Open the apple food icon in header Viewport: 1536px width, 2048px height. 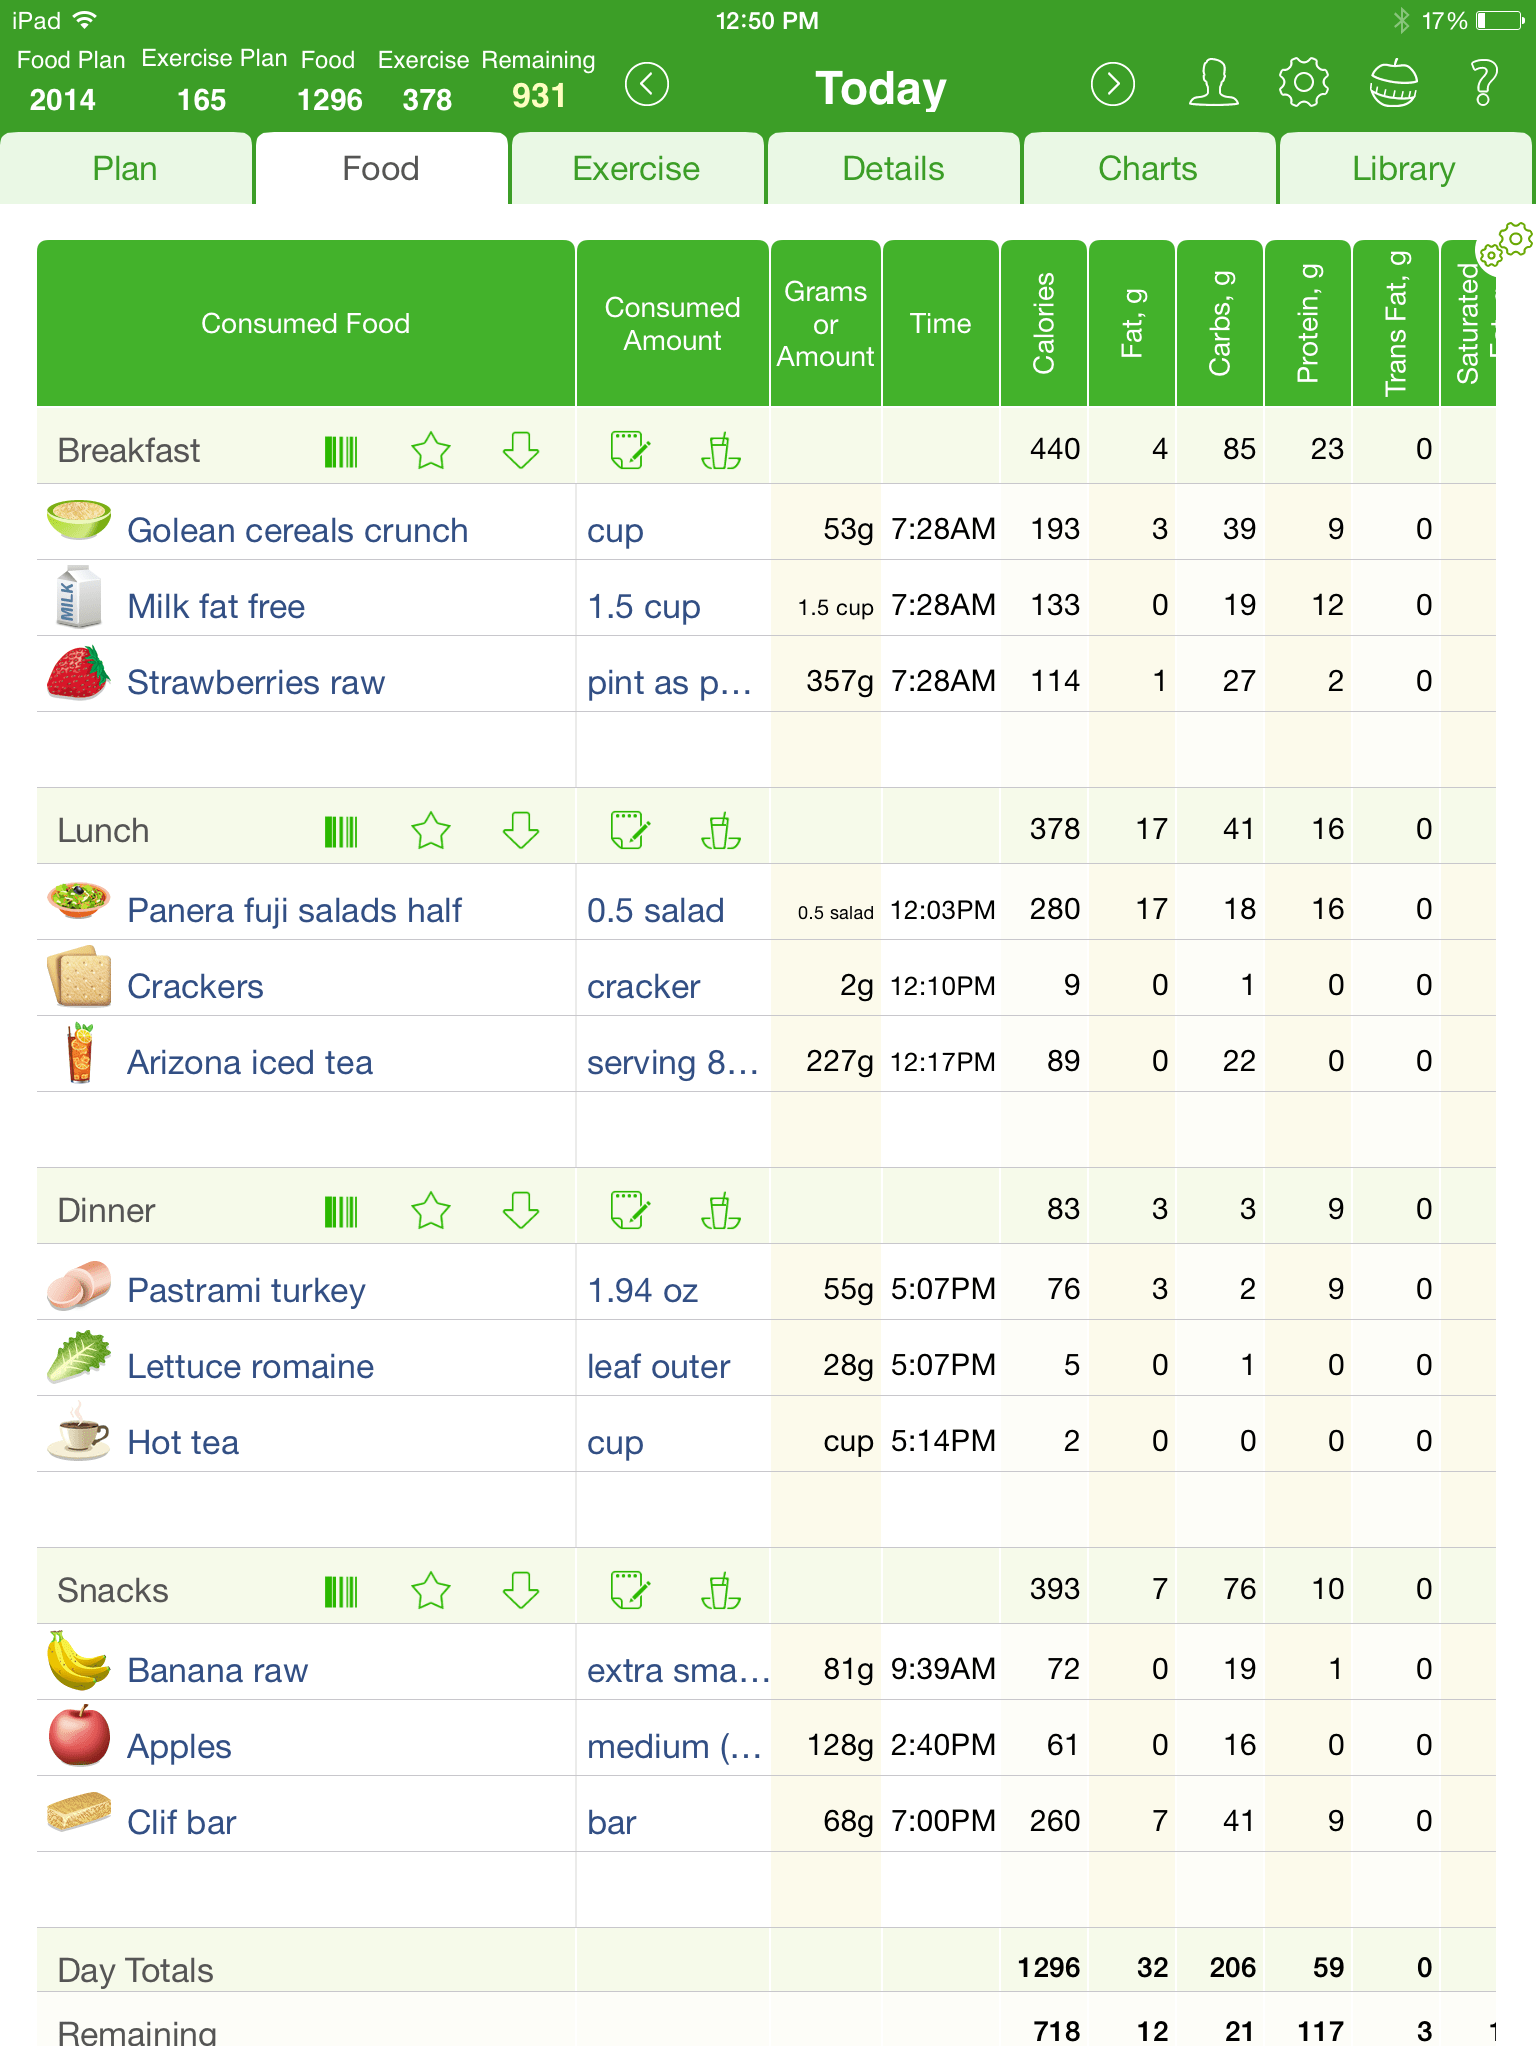pos(1393,84)
